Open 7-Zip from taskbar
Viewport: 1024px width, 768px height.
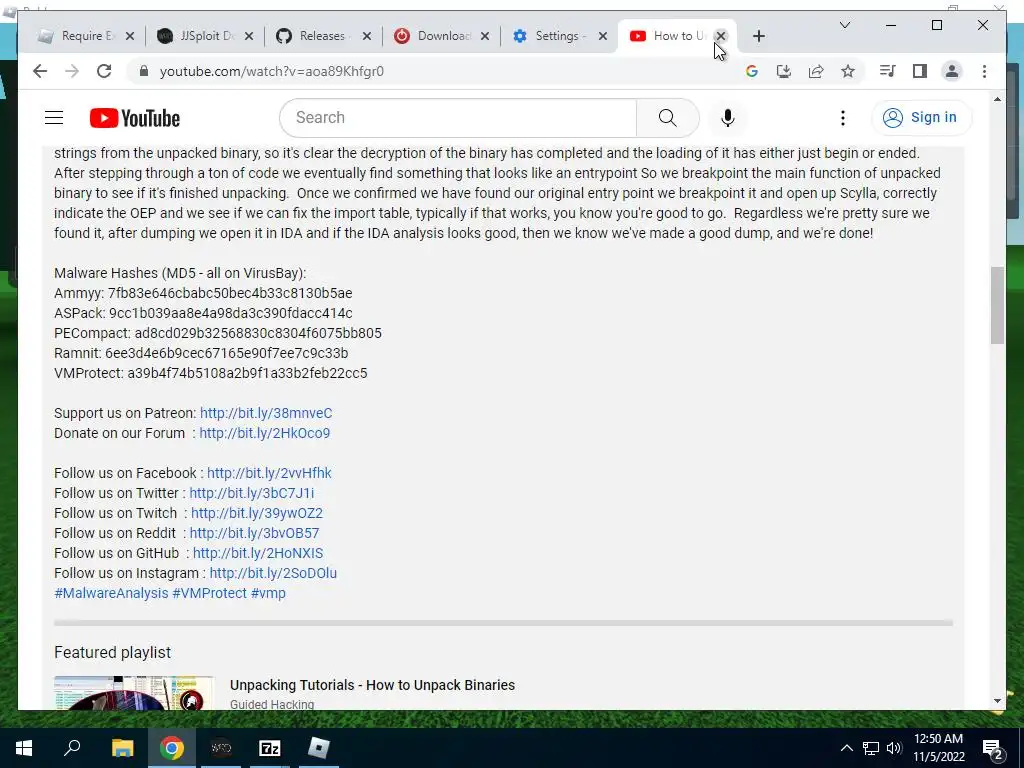(270, 748)
